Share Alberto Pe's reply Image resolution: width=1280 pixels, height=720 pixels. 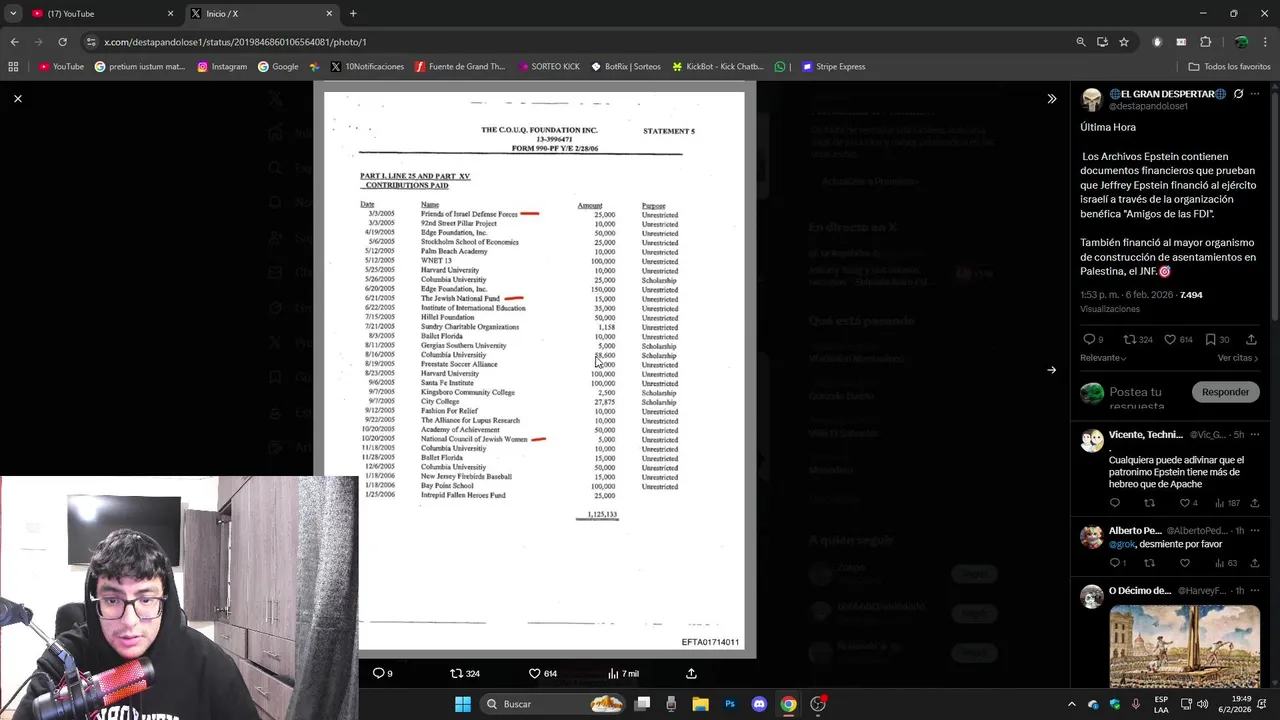[1255, 563]
